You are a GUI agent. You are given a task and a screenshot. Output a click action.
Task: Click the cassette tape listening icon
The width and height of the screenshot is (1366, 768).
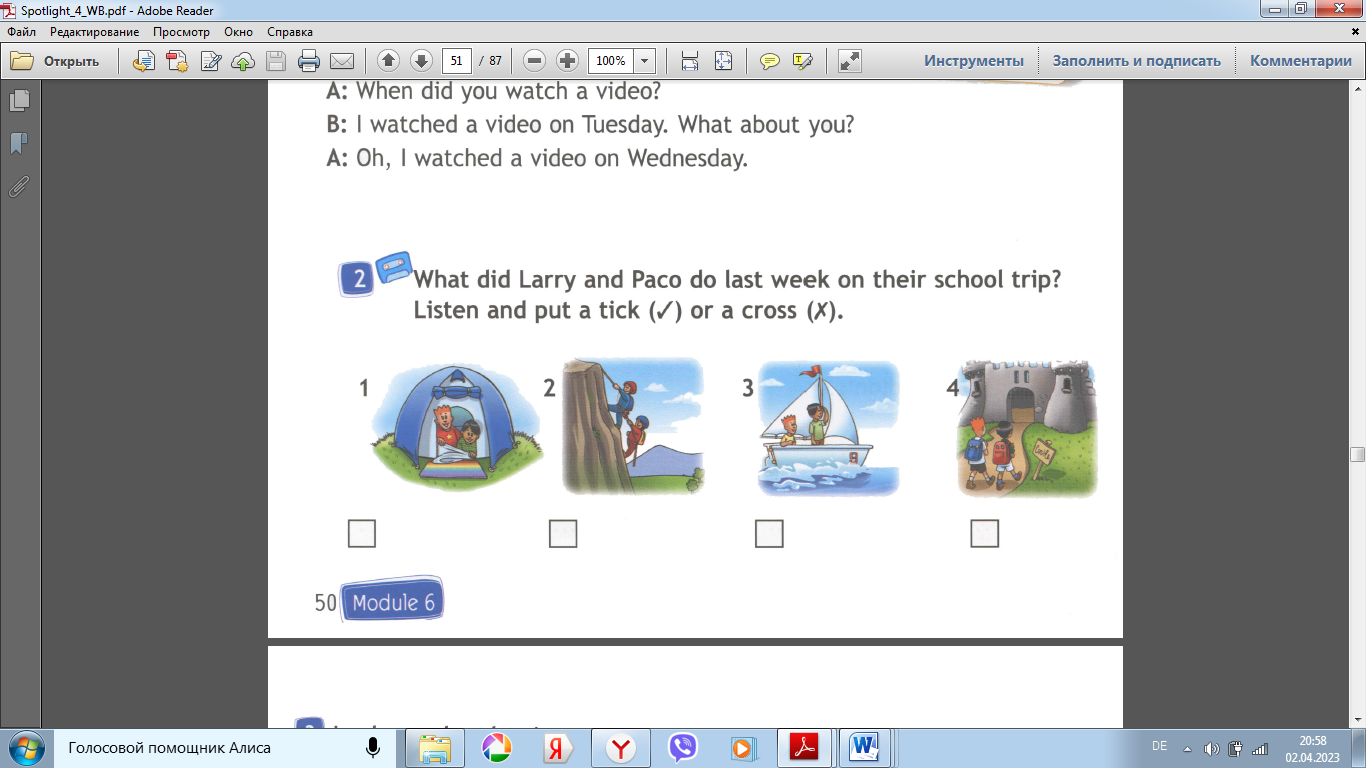click(393, 268)
